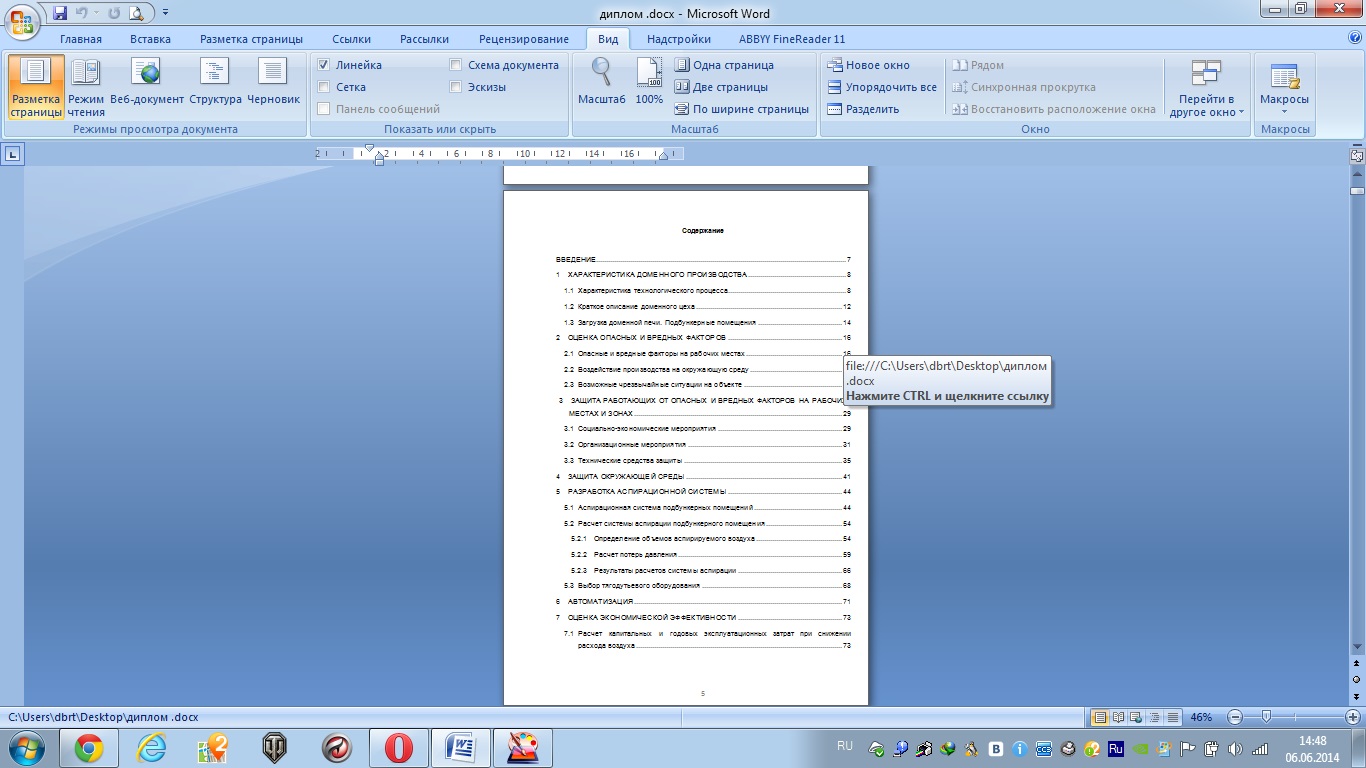Go to 5.3 Выбор тягодутьевого оборудования entry
1366x768 pixels.
[x=707, y=585]
